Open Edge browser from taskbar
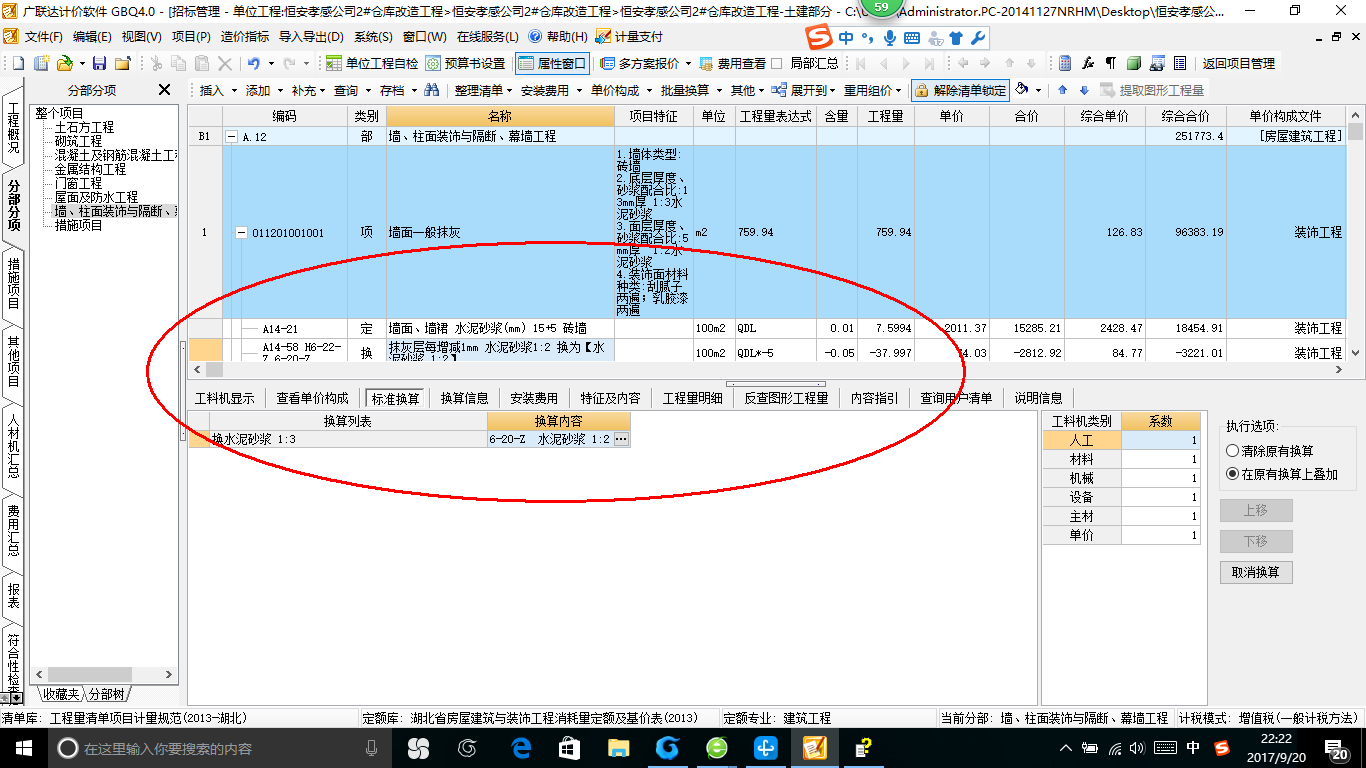The width and height of the screenshot is (1366, 768). (x=520, y=748)
